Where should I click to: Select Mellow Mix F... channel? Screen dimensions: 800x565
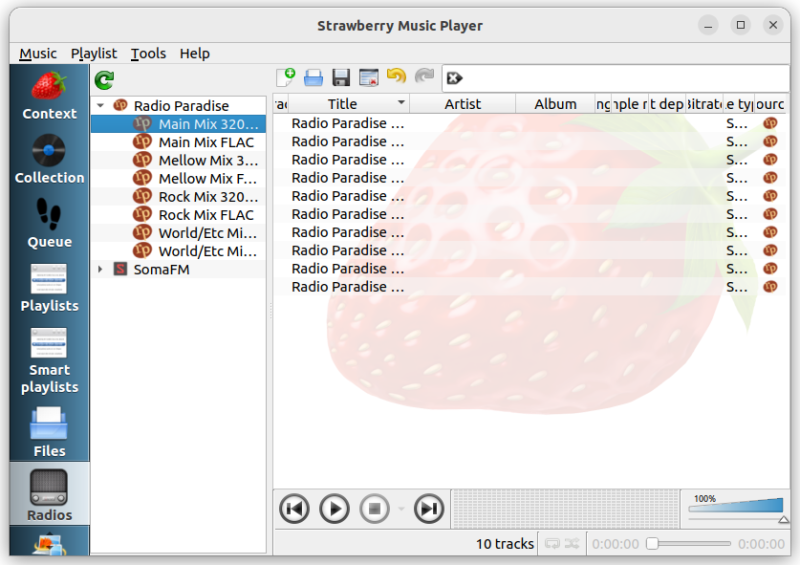tap(179, 179)
